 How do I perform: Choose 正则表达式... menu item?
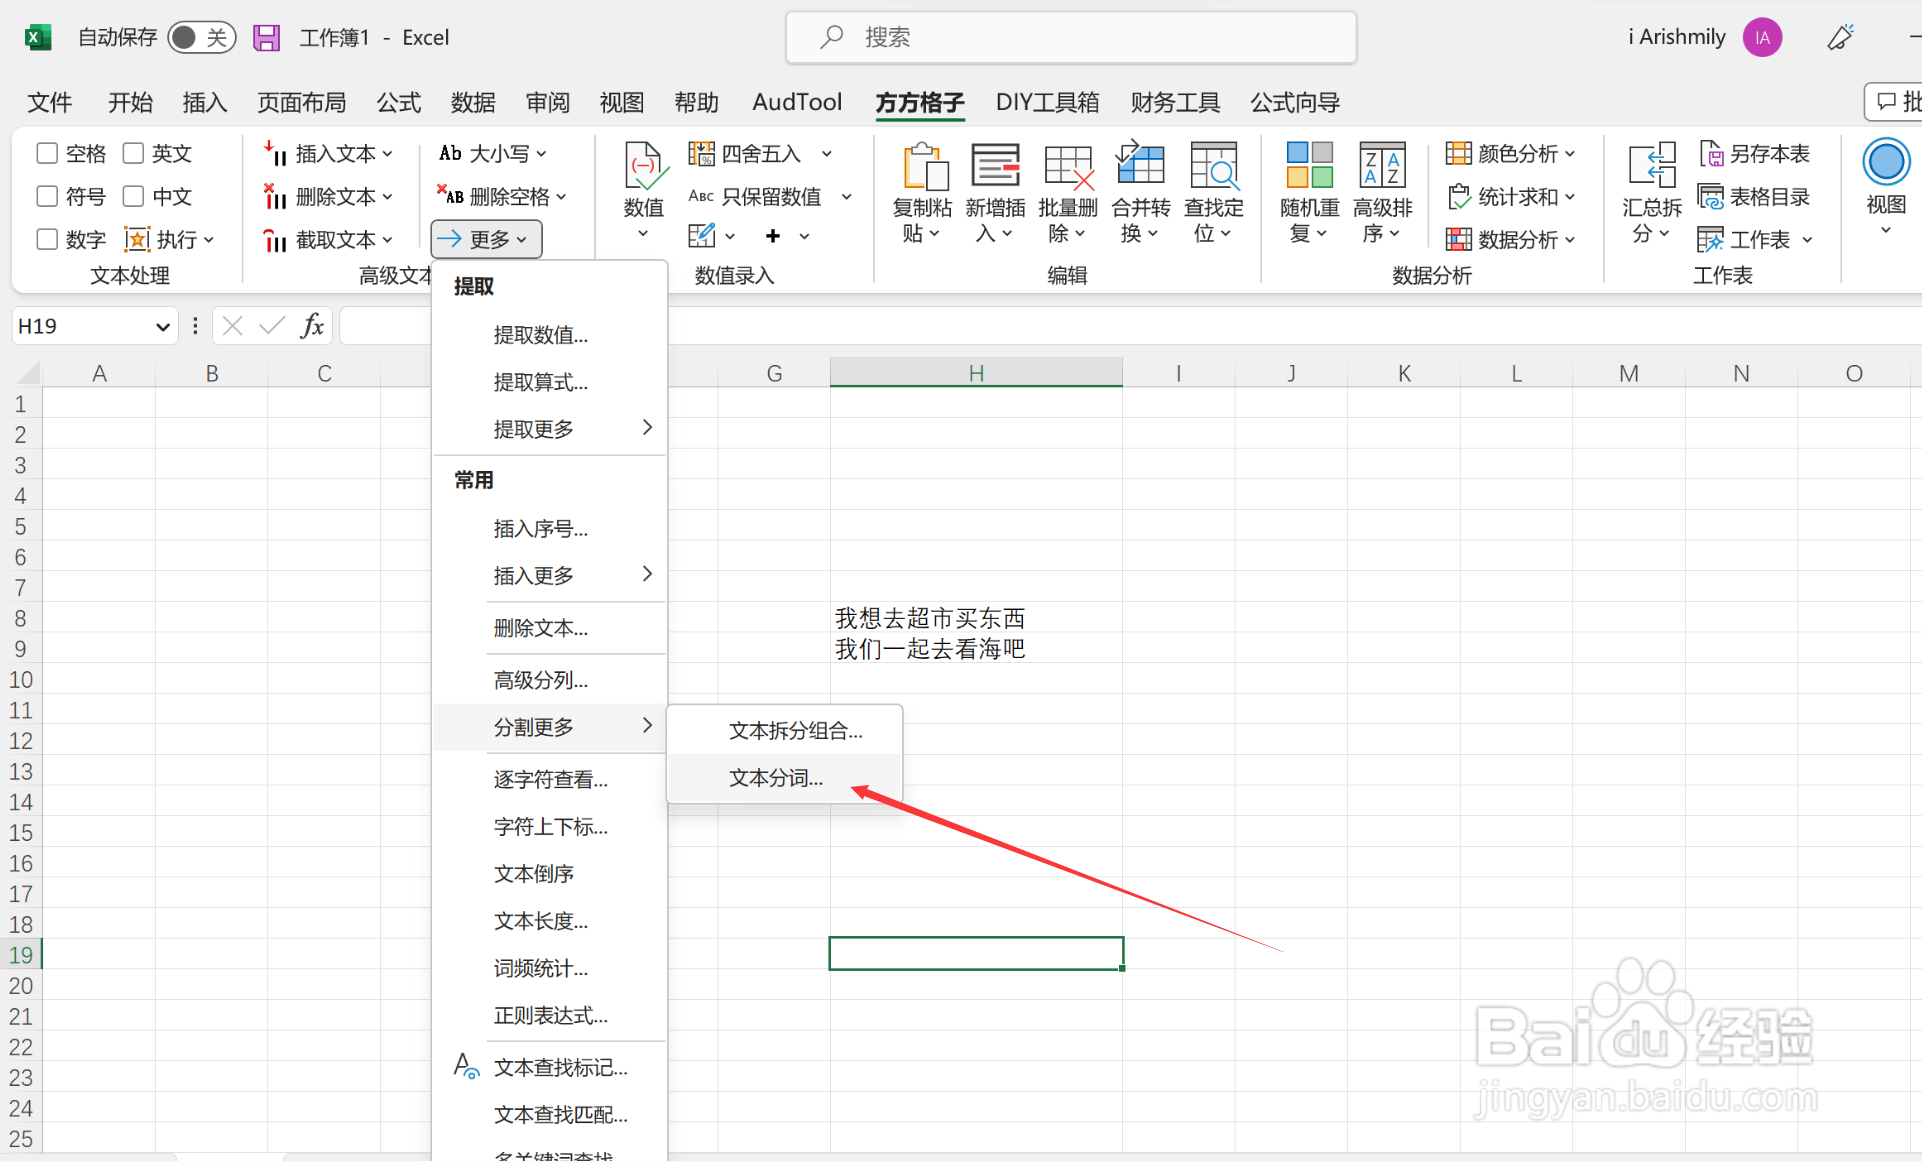tap(551, 1015)
